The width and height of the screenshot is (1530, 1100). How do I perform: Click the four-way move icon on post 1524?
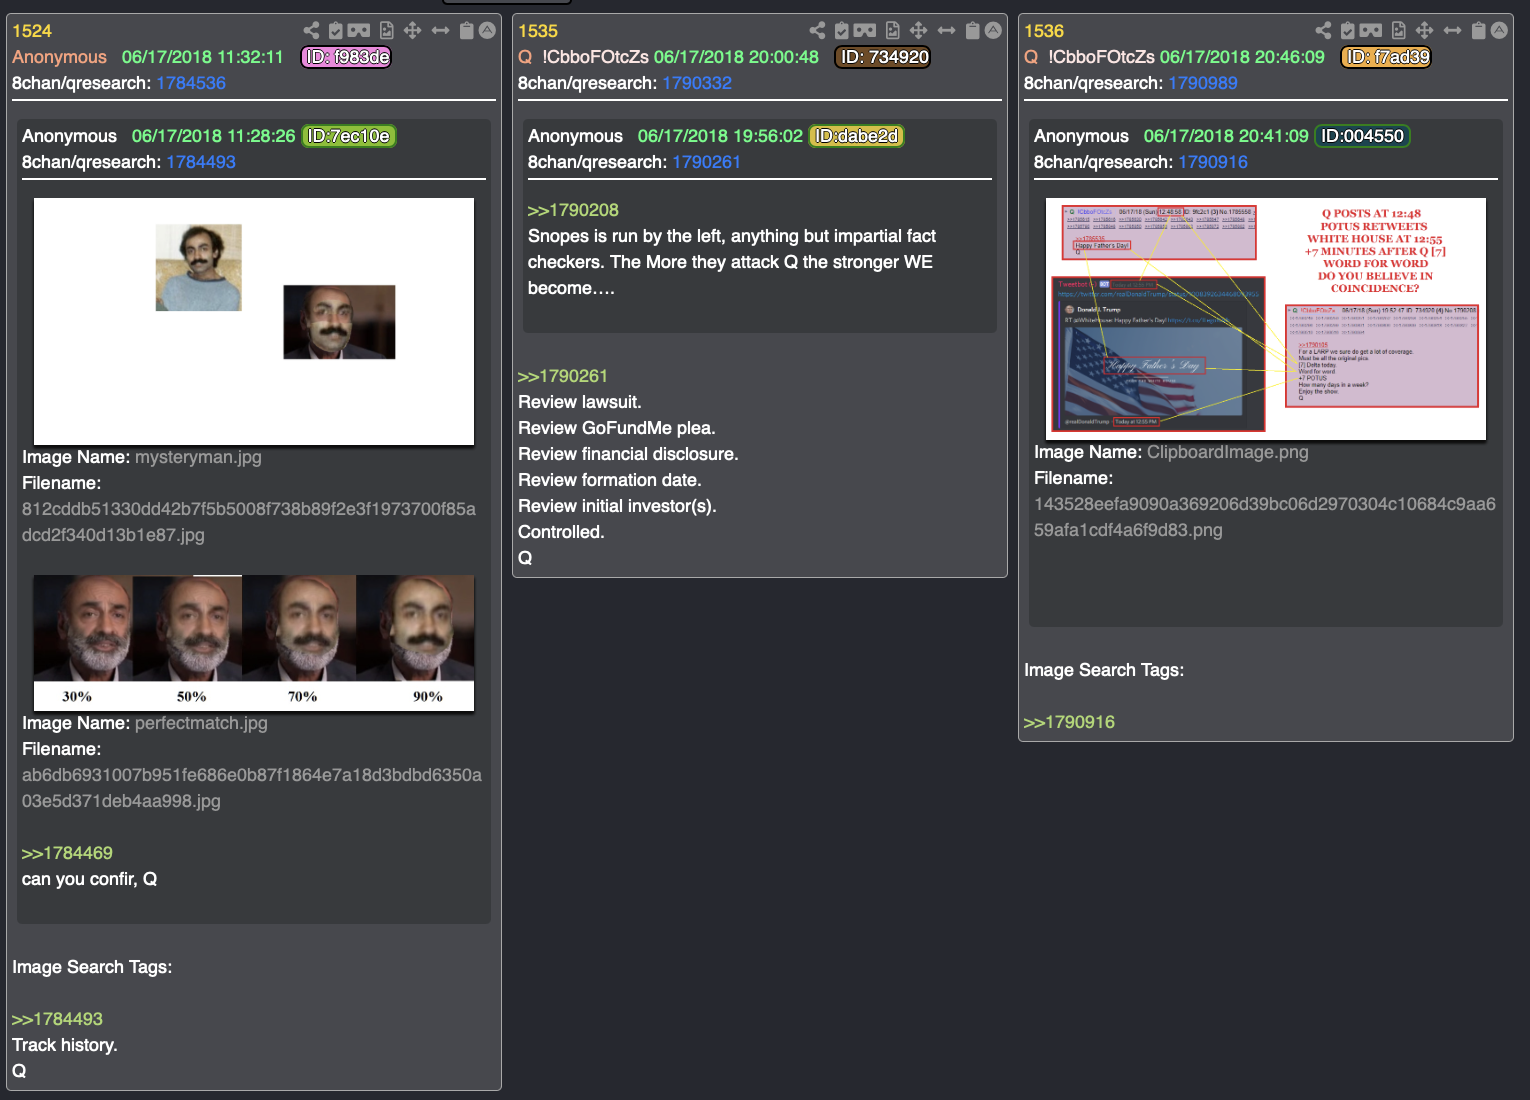coord(412,31)
